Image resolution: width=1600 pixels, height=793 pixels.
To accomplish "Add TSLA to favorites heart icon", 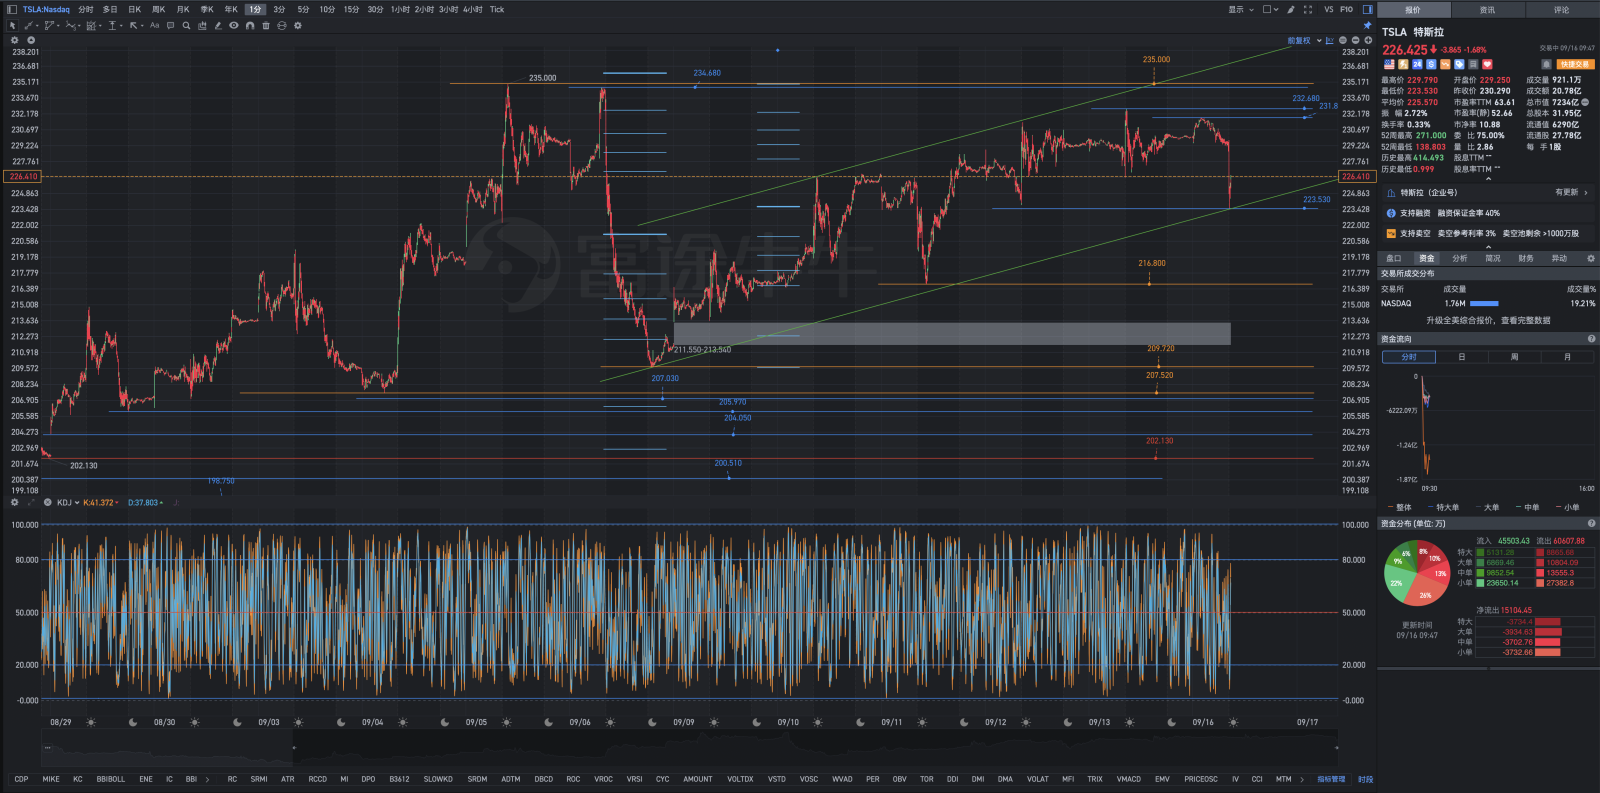I will coord(1487,64).
